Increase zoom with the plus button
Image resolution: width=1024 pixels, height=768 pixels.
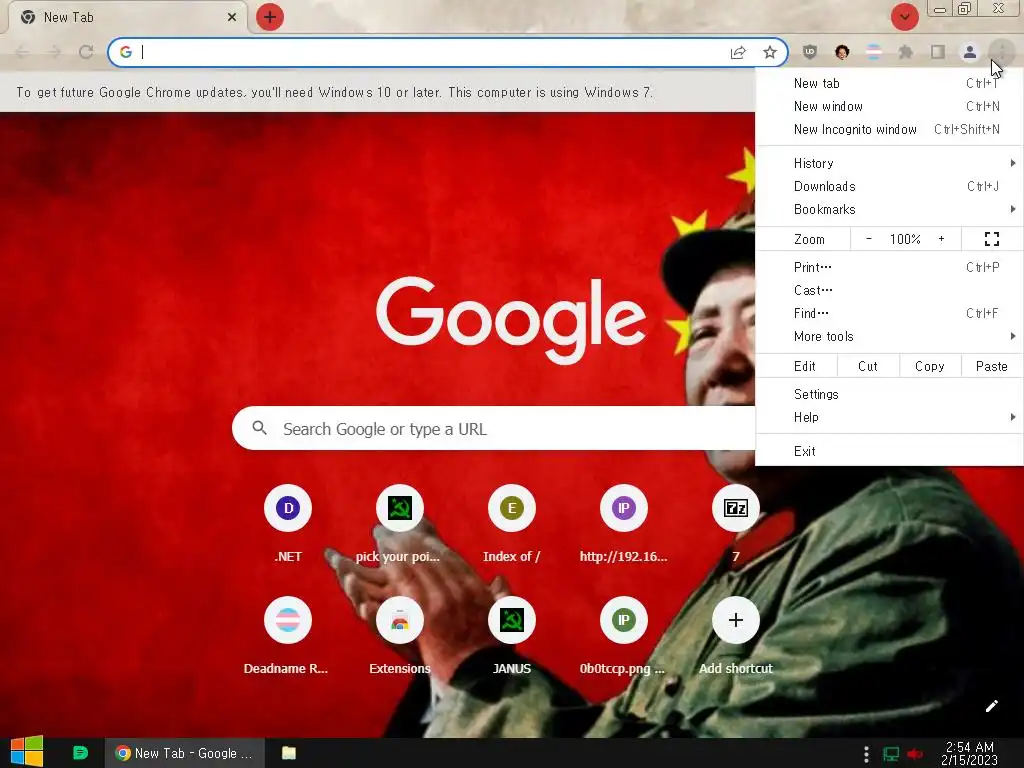pyautogui.click(x=941, y=239)
